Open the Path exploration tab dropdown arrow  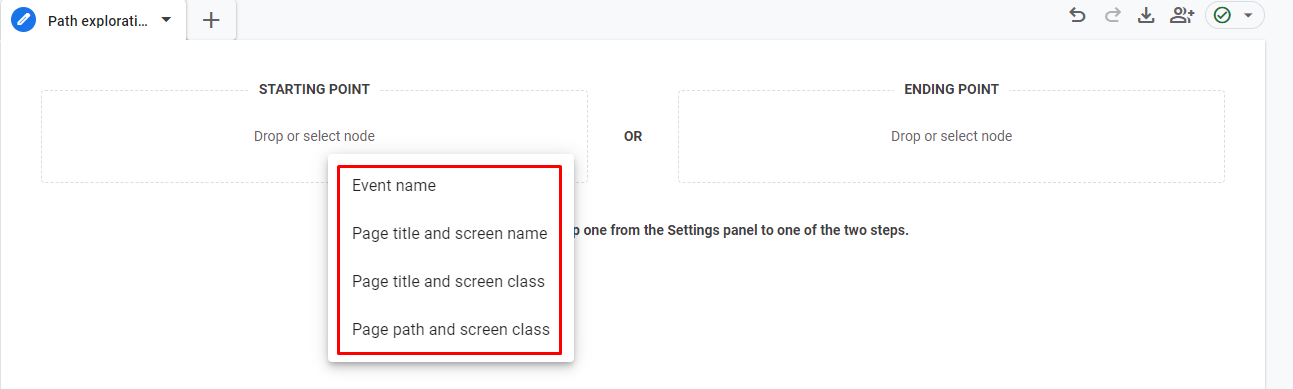point(166,20)
